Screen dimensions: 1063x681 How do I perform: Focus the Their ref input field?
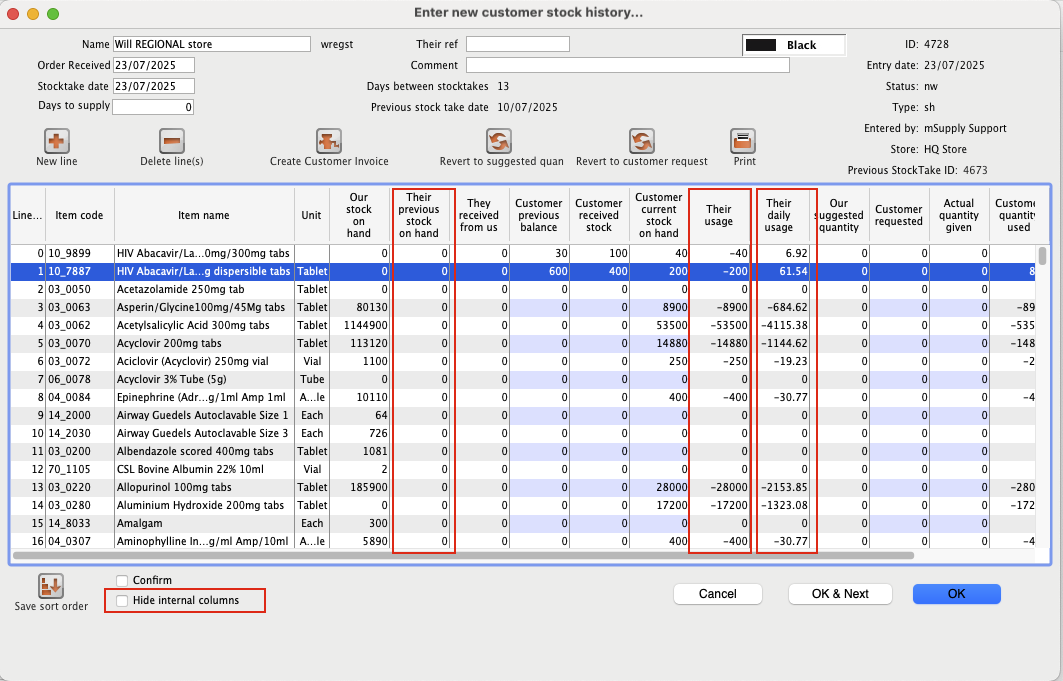point(517,44)
